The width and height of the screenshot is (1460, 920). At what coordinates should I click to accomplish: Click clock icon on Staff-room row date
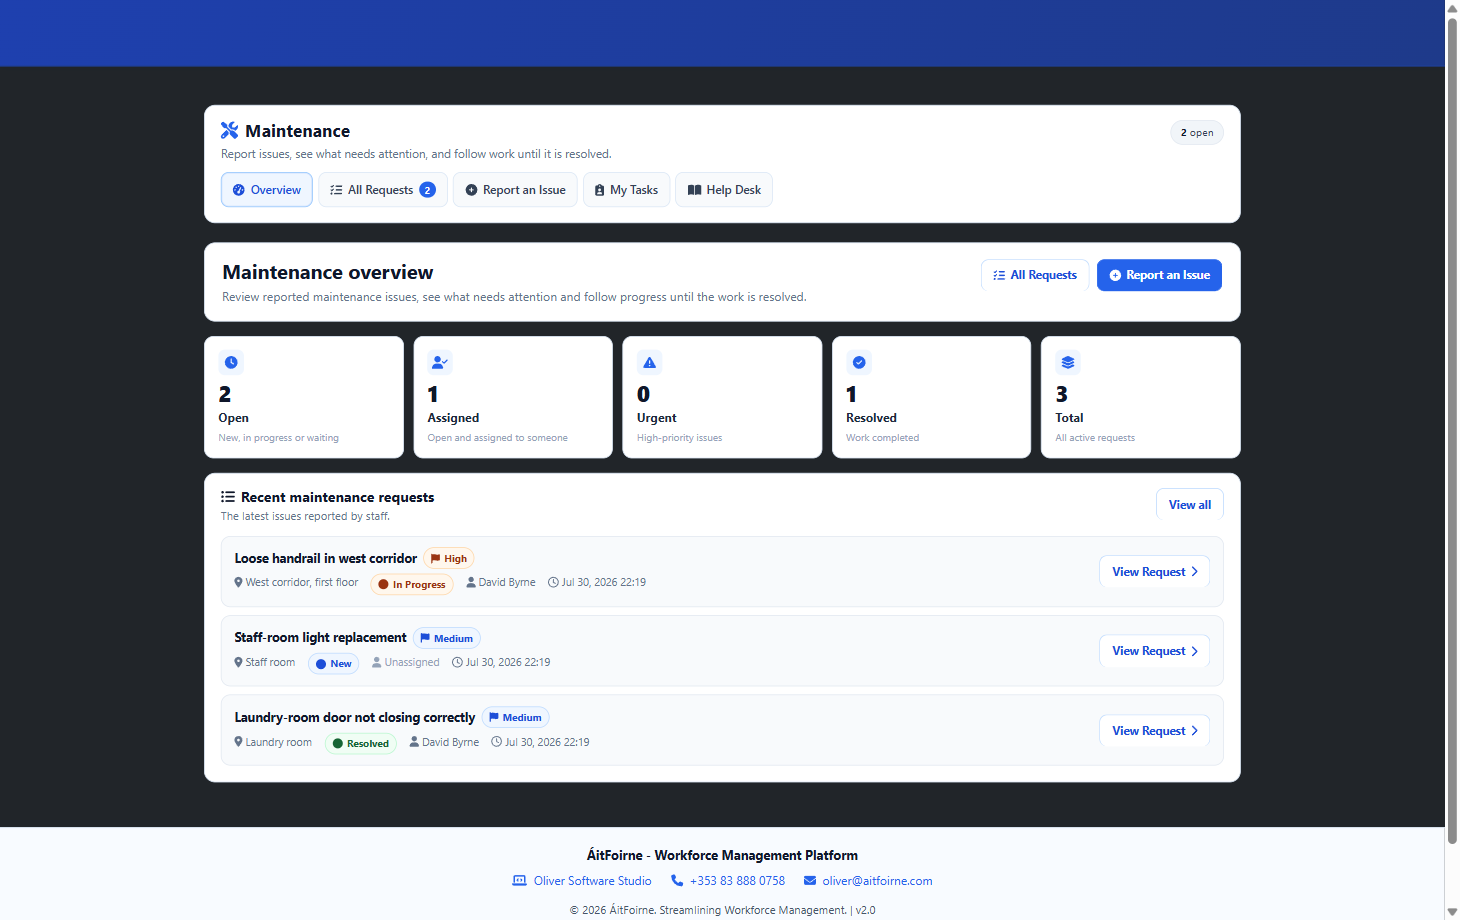[x=457, y=662]
